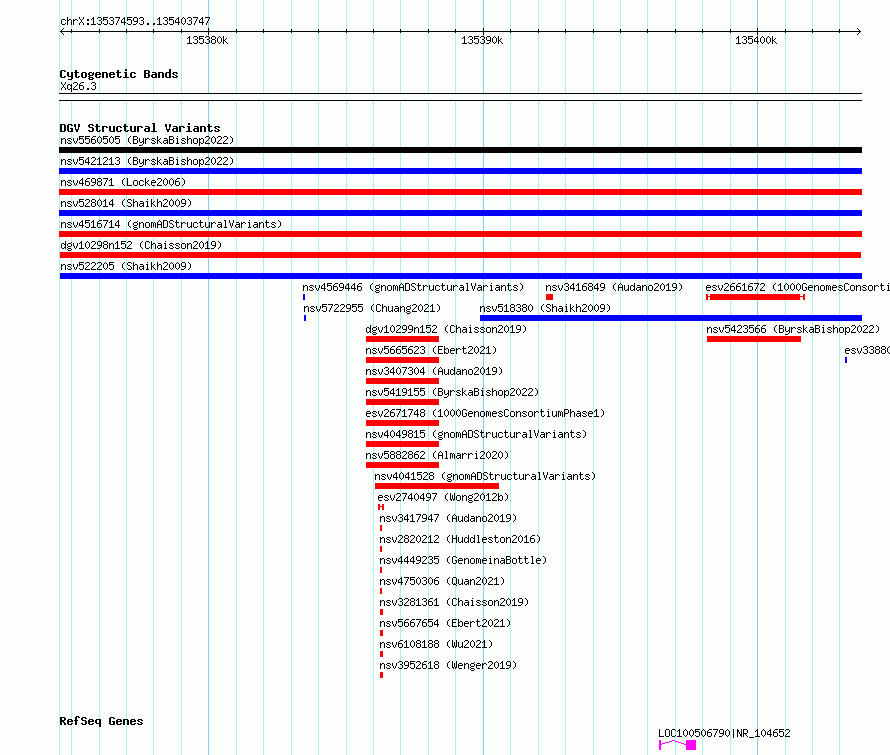Screen dimensions: 890x755
Task: Click esv2740497 (Wong2012b) label
Action: 443,497
